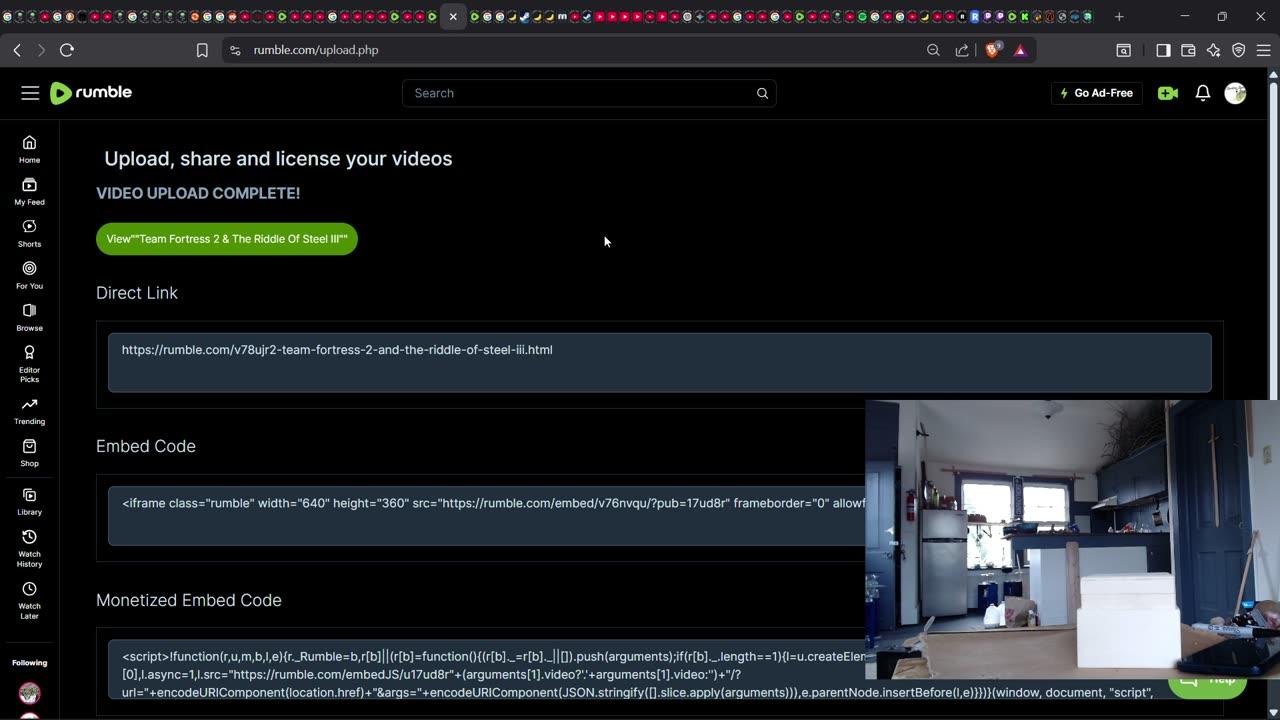Bookmark this page in address bar
Viewport: 1280px width, 720px height.
(202, 50)
